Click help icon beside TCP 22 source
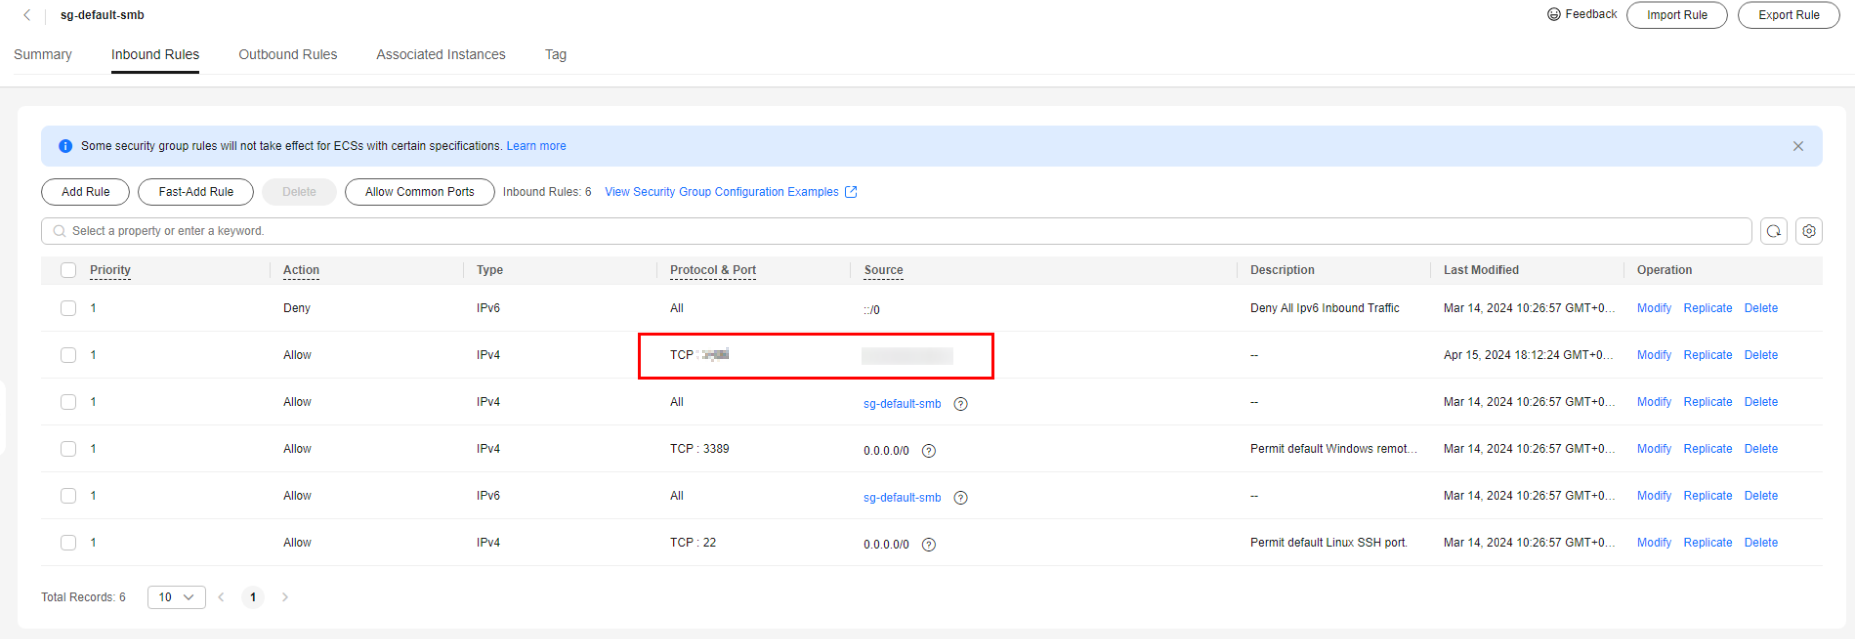Screen dimensions: 1858x639 click(x=929, y=545)
